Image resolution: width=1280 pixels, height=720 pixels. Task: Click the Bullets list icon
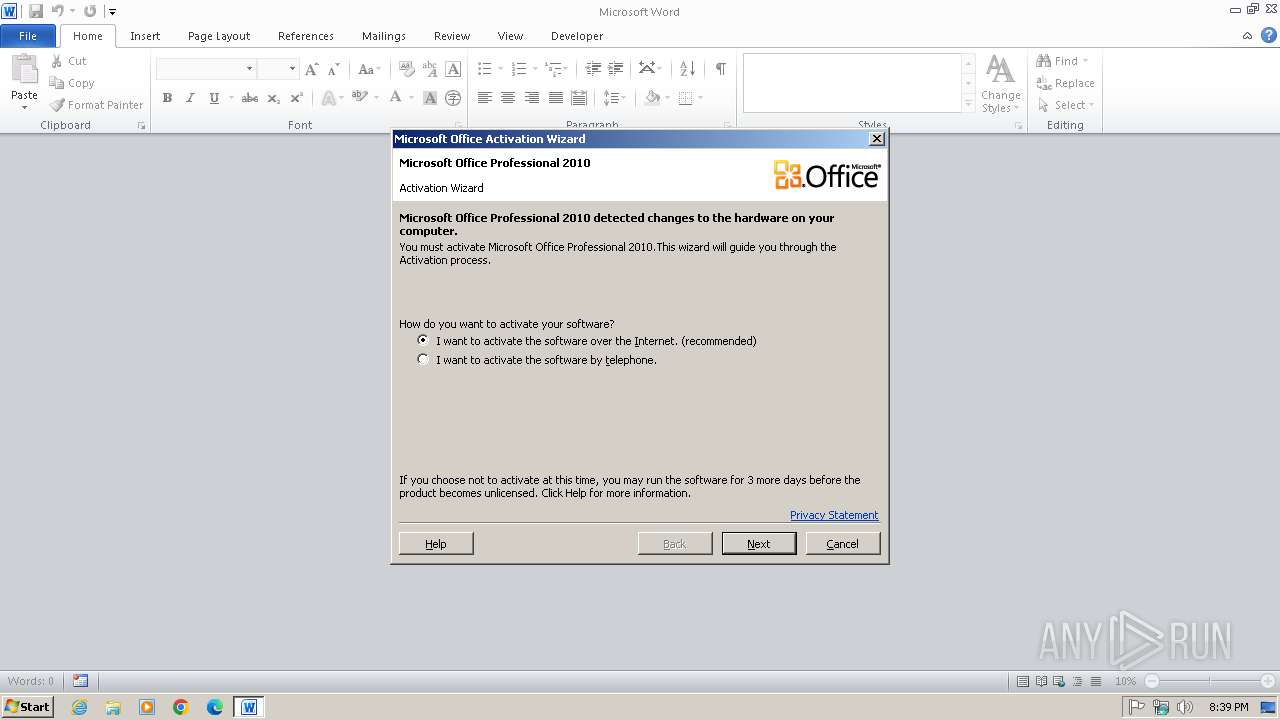pyautogui.click(x=484, y=69)
